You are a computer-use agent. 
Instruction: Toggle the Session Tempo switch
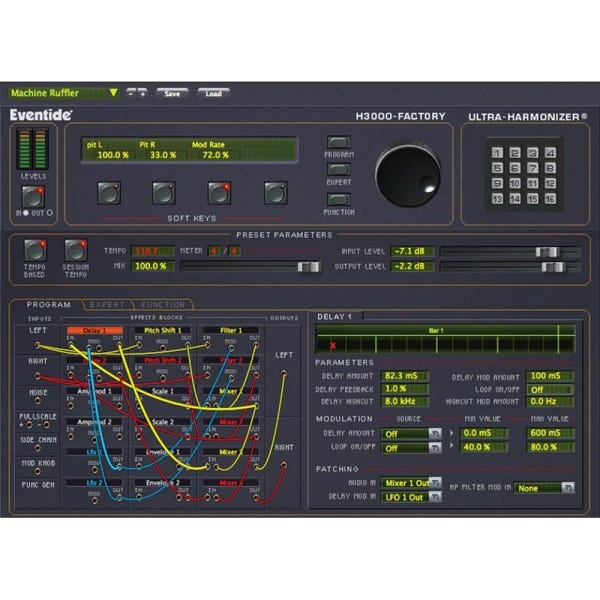[x=76, y=250]
